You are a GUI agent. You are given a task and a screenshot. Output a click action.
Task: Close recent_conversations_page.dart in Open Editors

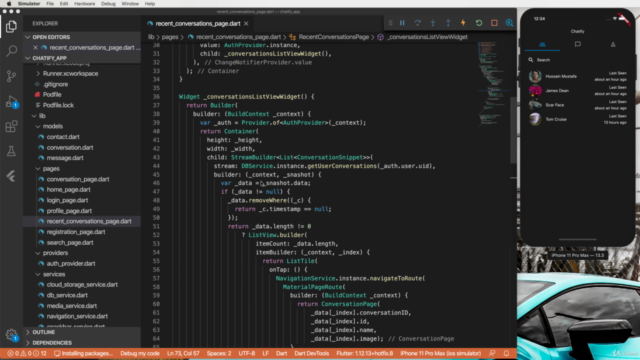tap(36, 47)
